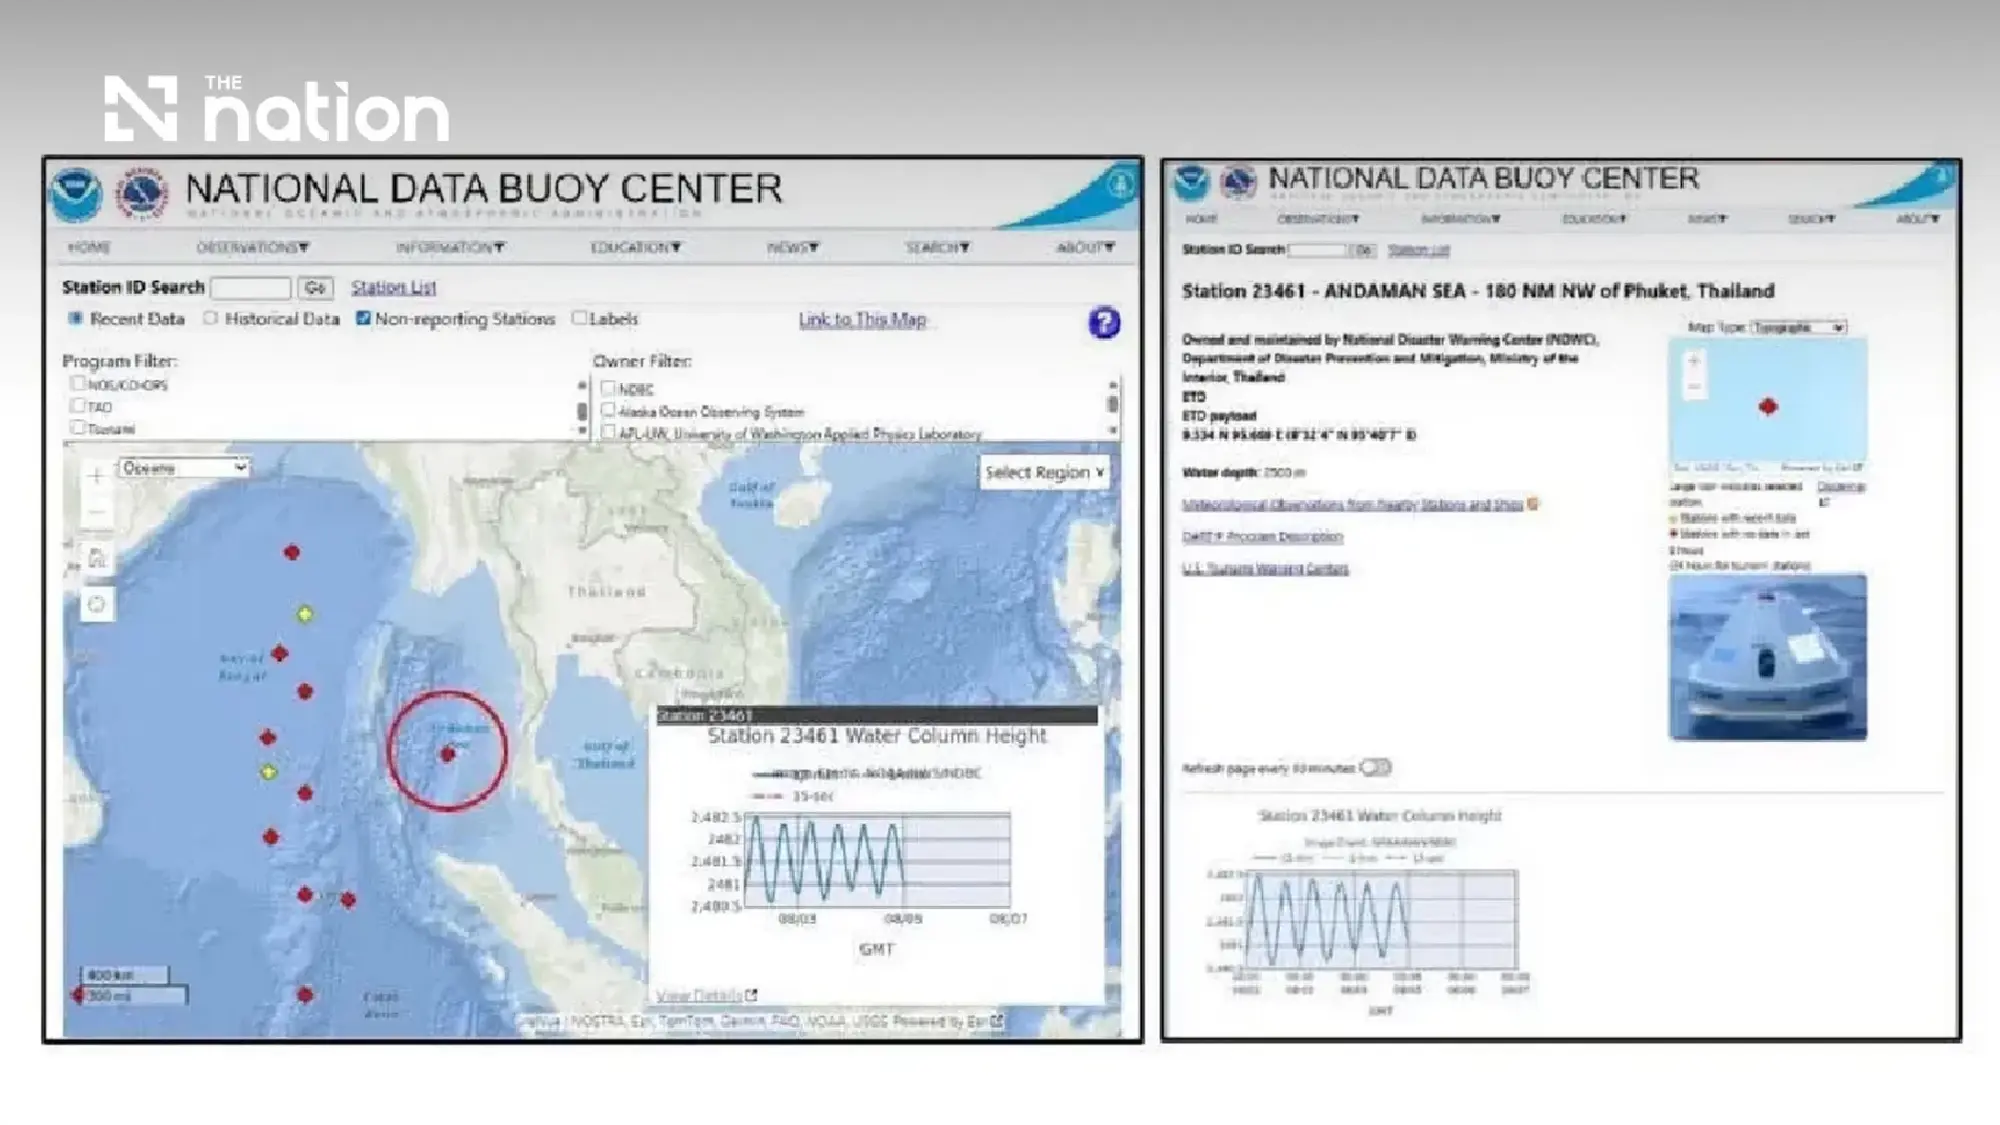Open HOME in the left page navigation

tap(89, 247)
